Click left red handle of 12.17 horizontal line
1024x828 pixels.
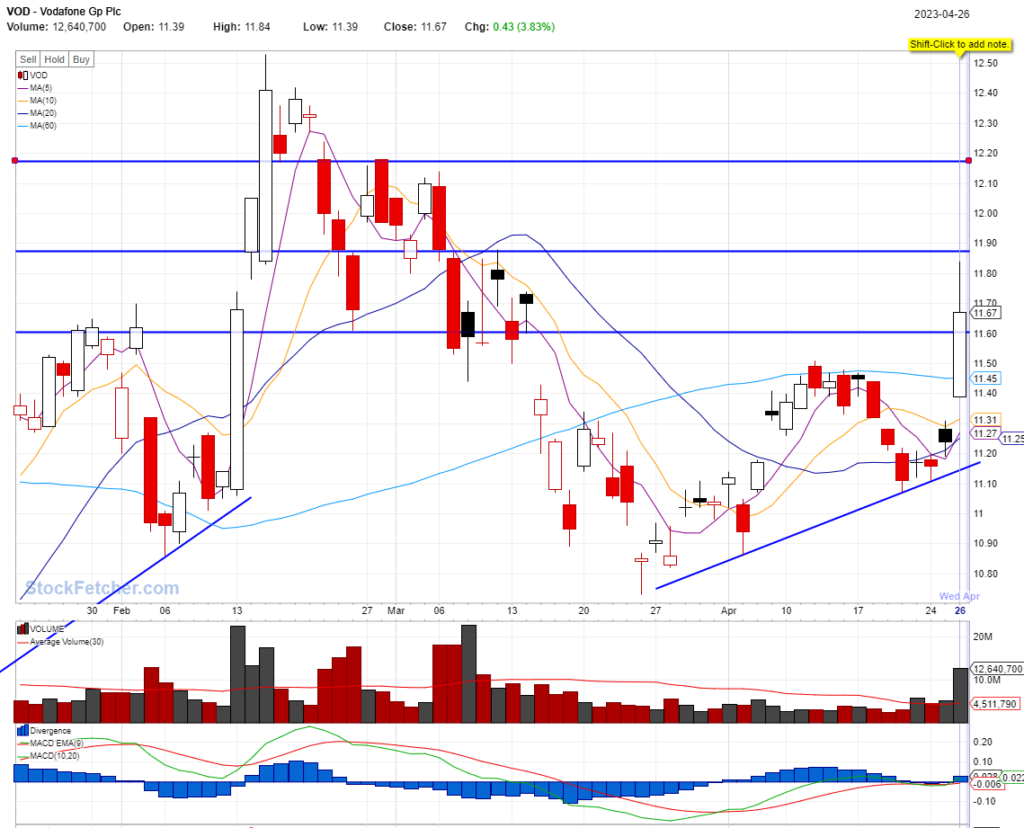[15, 161]
